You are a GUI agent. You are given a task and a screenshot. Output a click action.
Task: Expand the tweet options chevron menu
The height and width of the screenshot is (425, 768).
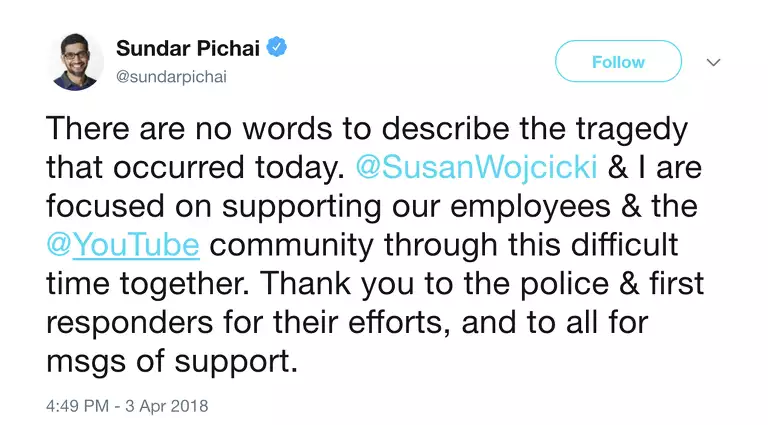point(713,62)
